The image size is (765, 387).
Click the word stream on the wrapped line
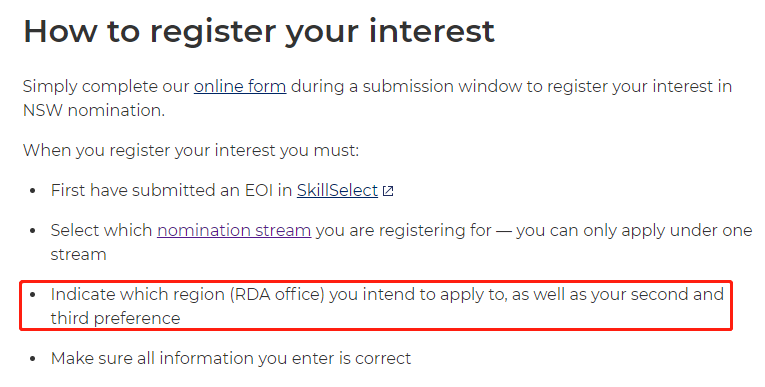coord(79,254)
